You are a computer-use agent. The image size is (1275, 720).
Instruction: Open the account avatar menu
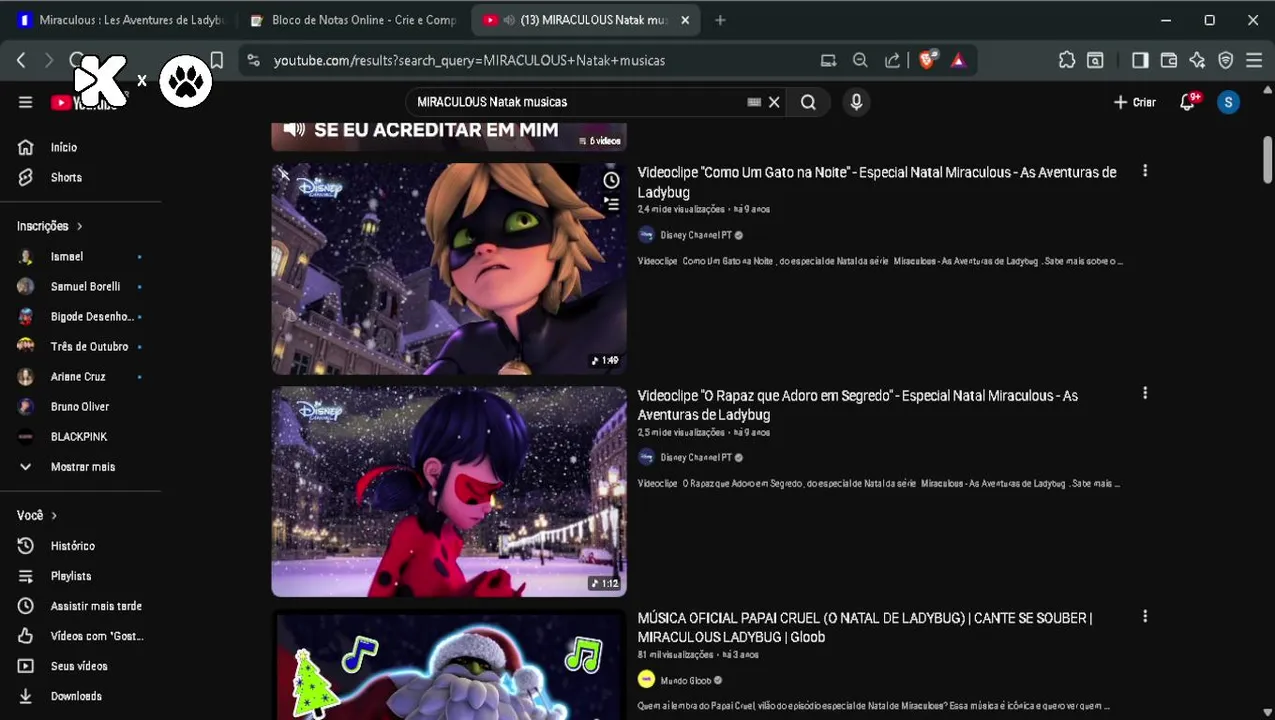pos(1228,102)
